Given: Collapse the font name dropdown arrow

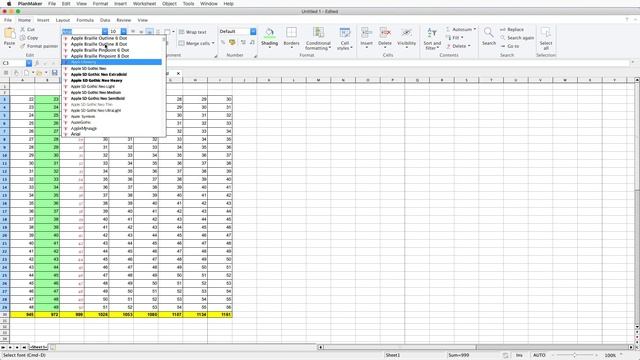Looking at the screenshot, I should (x=105, y=31).
